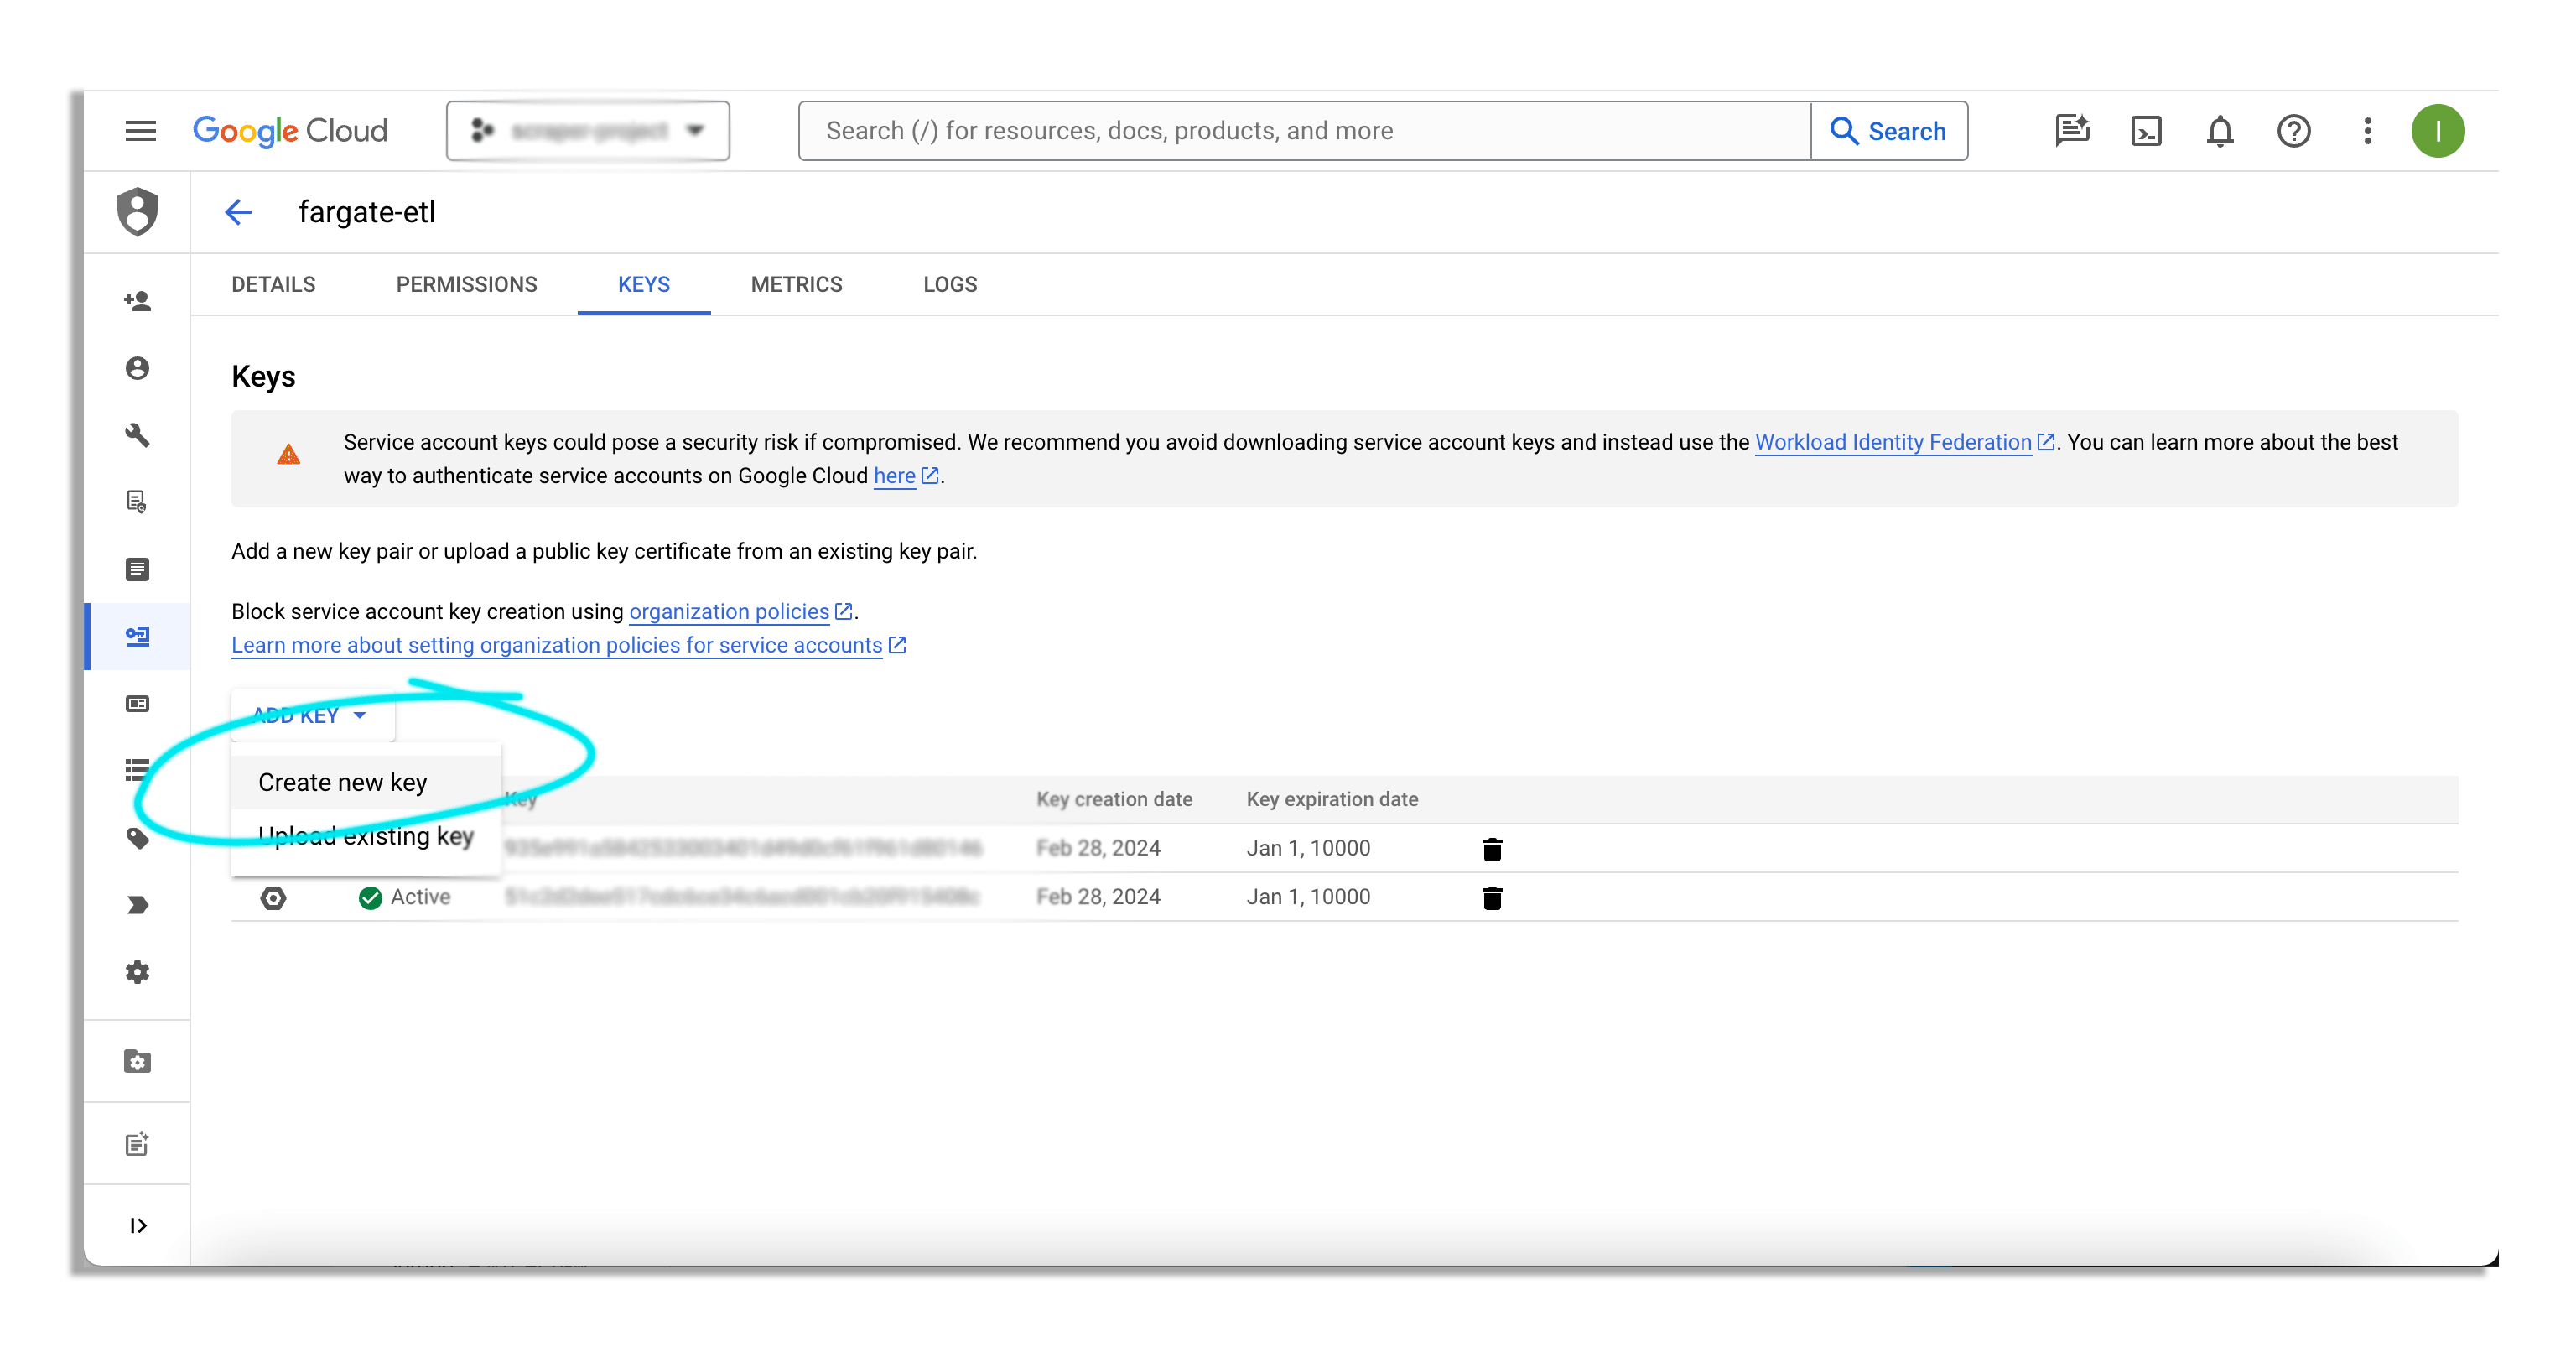Open the help question mark icon
Viewport: 2576px width, 1347px height.
coord(2293,131)
